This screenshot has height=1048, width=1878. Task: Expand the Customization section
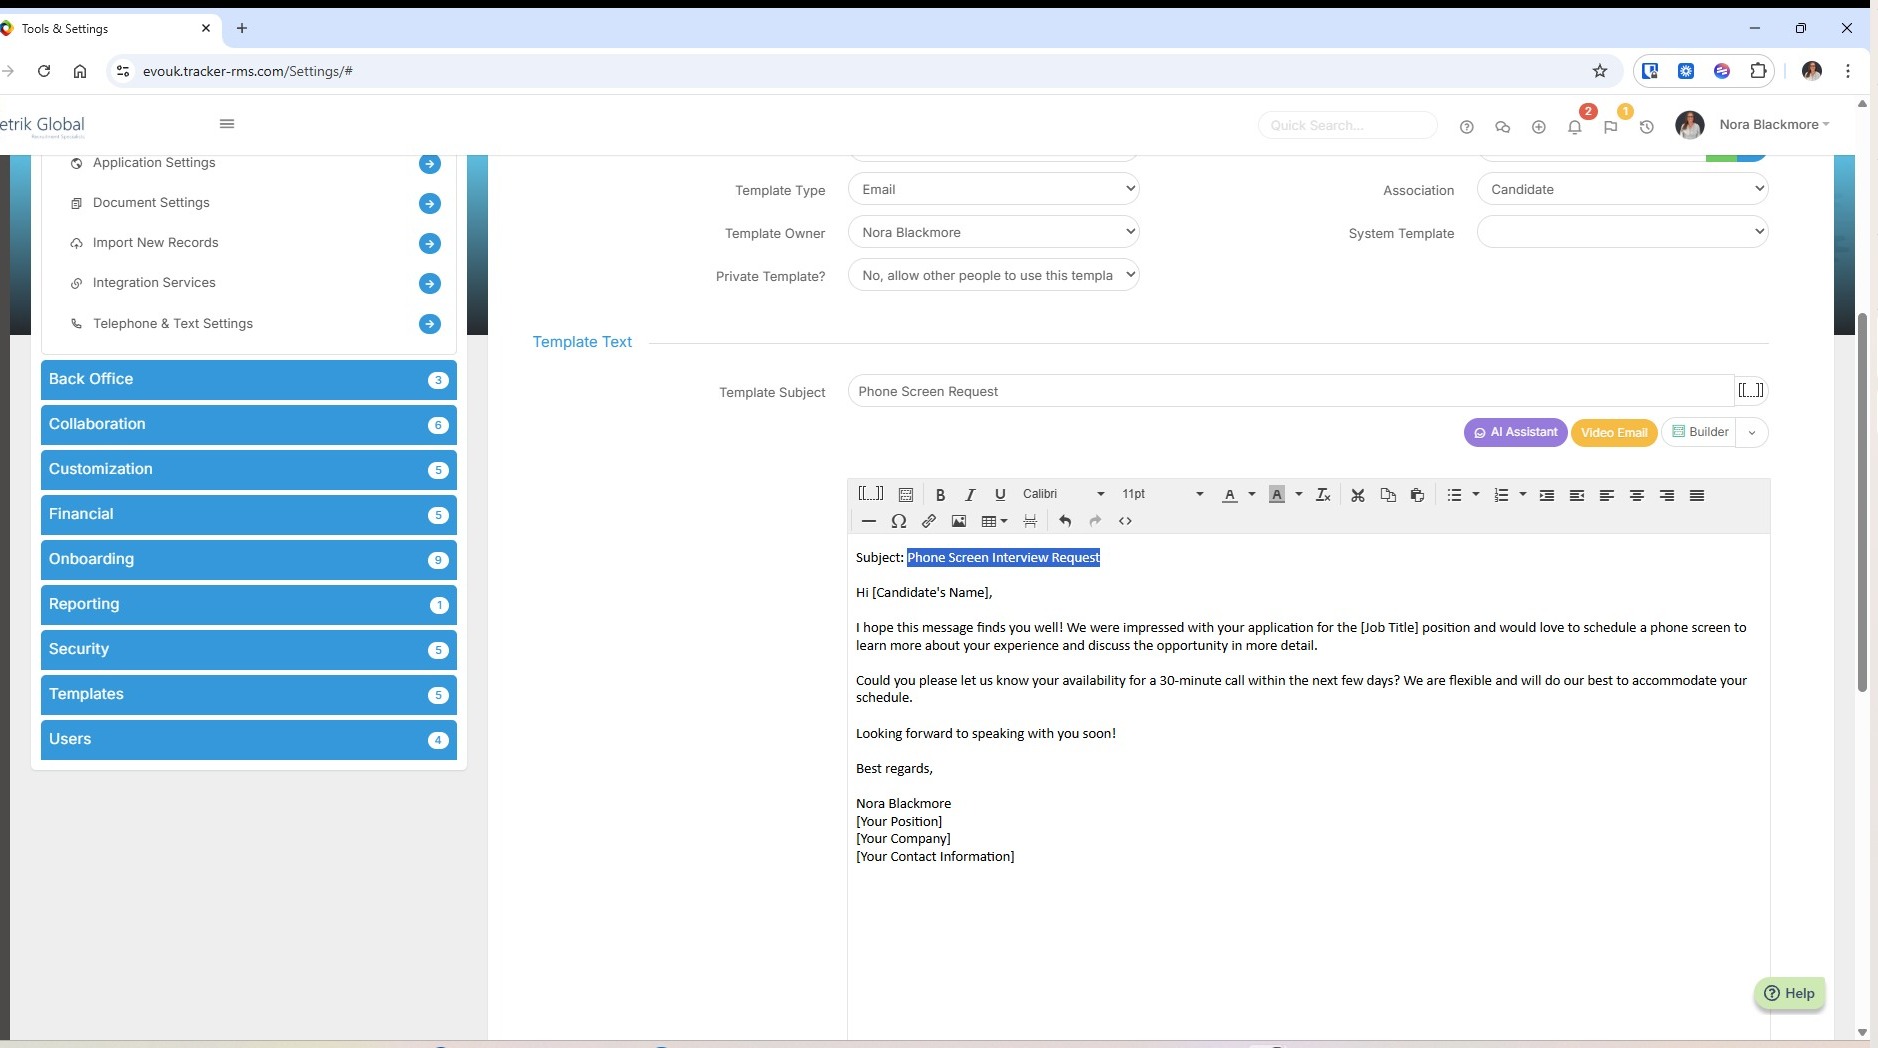coord(248,470)
